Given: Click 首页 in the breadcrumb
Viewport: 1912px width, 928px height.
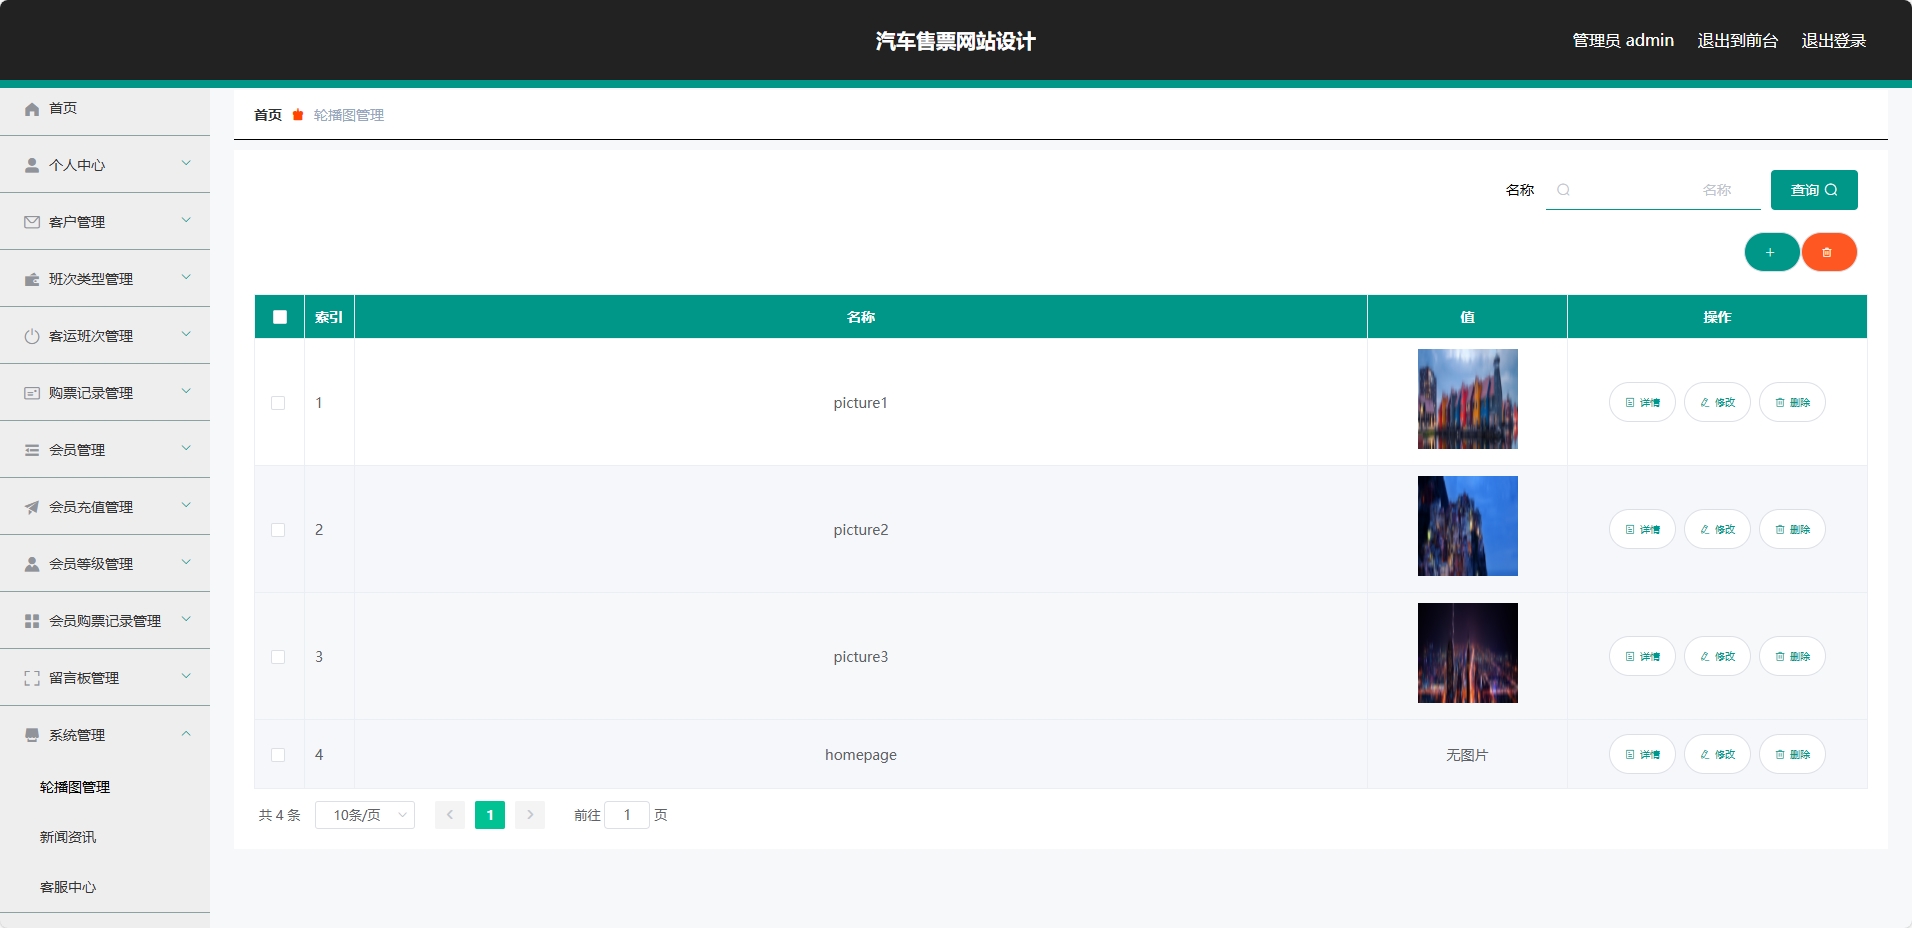Looking at the screenshot, I should point(268,115).
